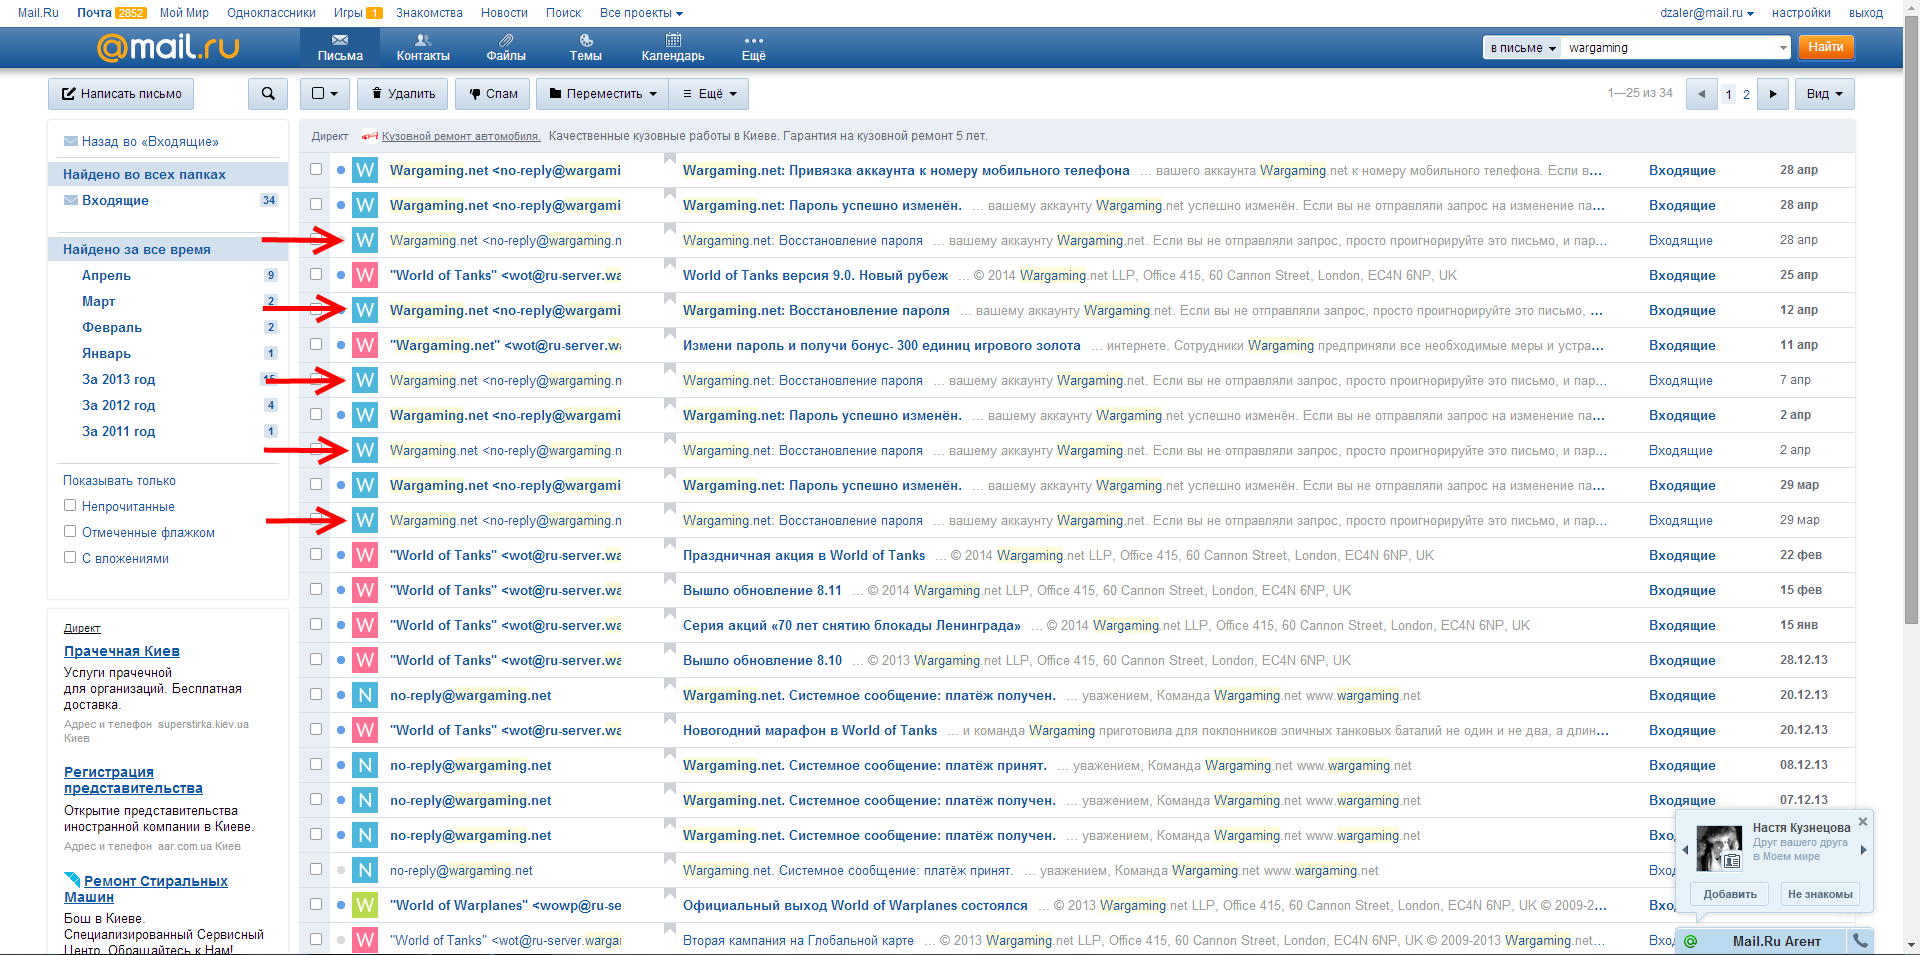1920x955 pixels.
Task: Enable the С вложениями filter checkbox
Action: [x=70, y=558]
